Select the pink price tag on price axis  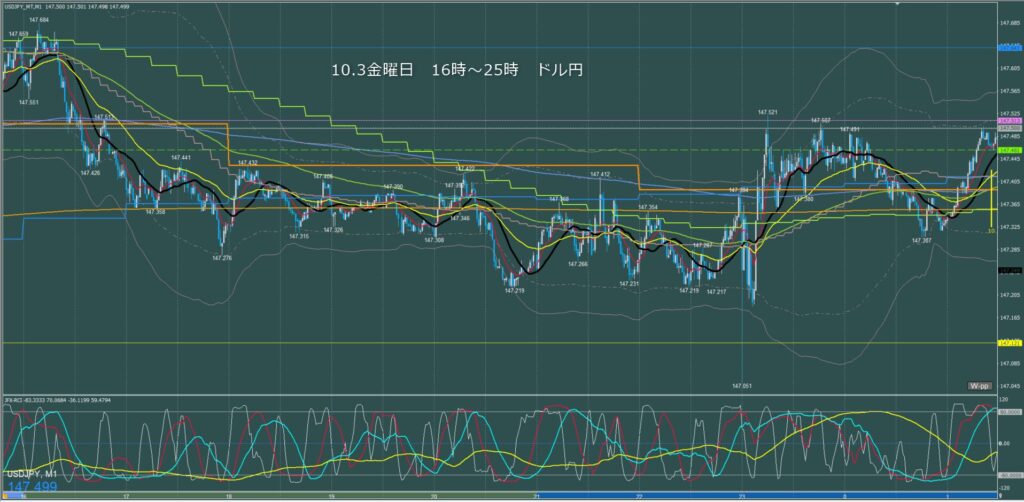click(x=1008, y=121)
